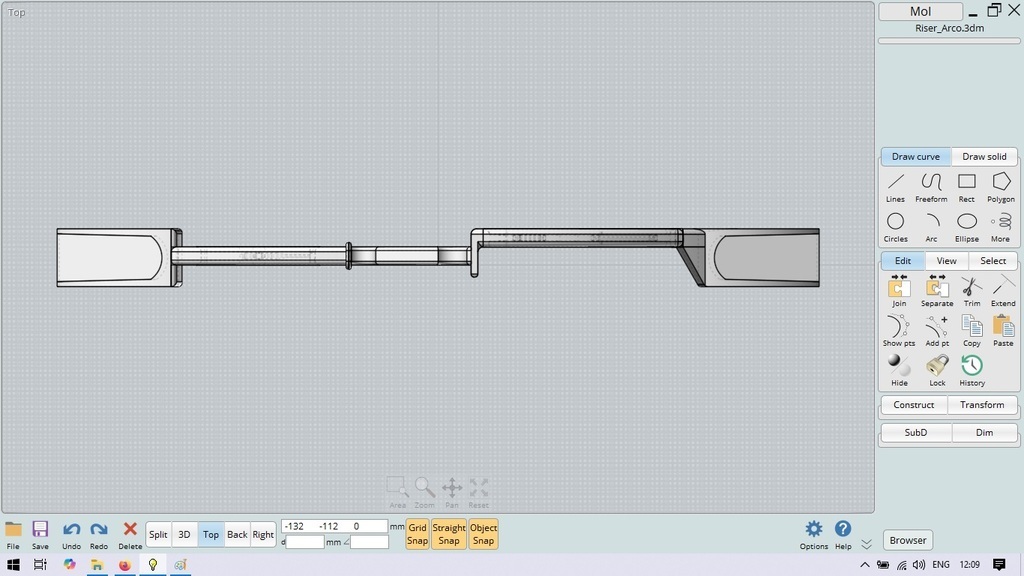Open the Draw solid tab
This screenshot has height=576, width=1024.
coord(984,157)
